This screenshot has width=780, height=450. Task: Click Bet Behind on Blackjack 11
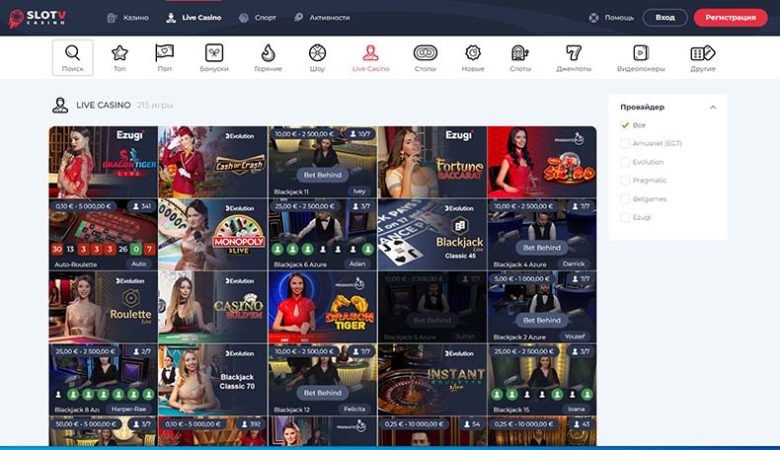(322, 175)
